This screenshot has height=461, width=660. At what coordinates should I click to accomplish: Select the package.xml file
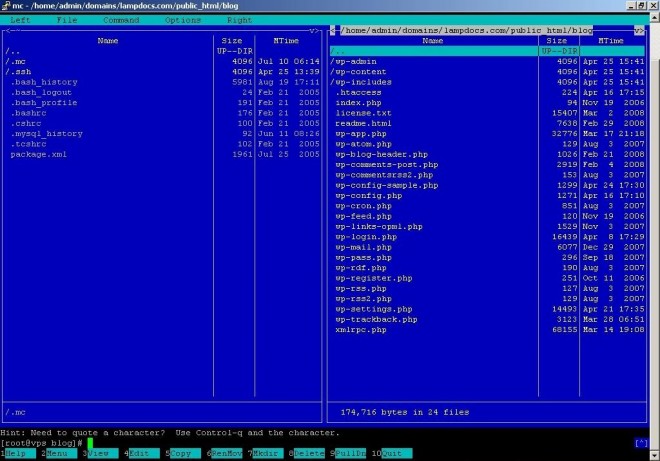162,155
